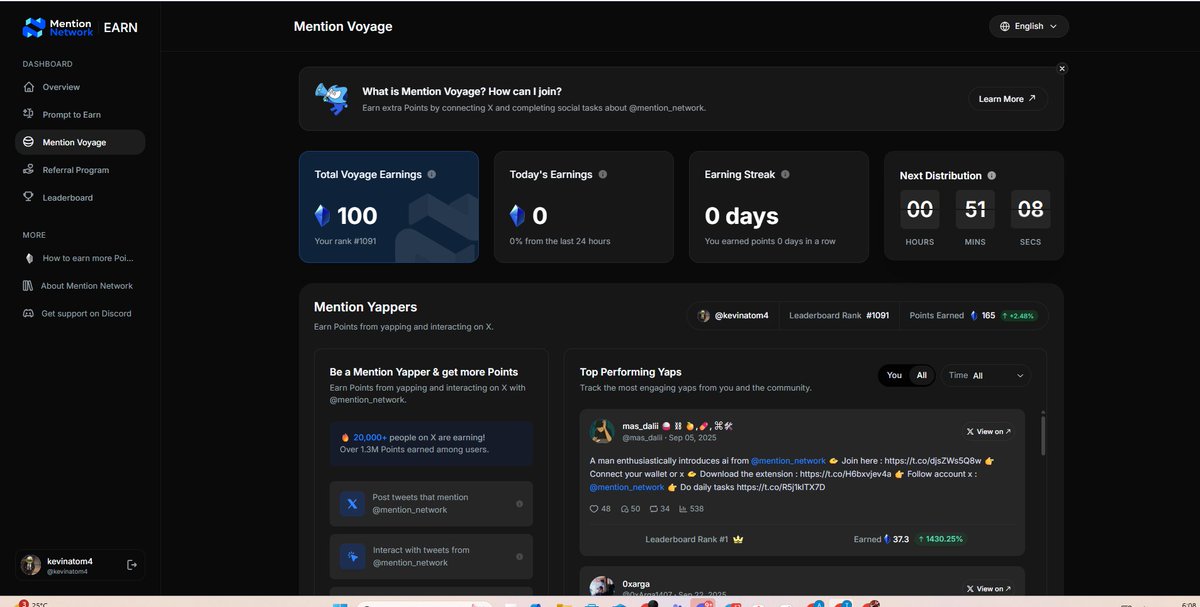Click the Mention Network logo

click(x=58, y=27)
